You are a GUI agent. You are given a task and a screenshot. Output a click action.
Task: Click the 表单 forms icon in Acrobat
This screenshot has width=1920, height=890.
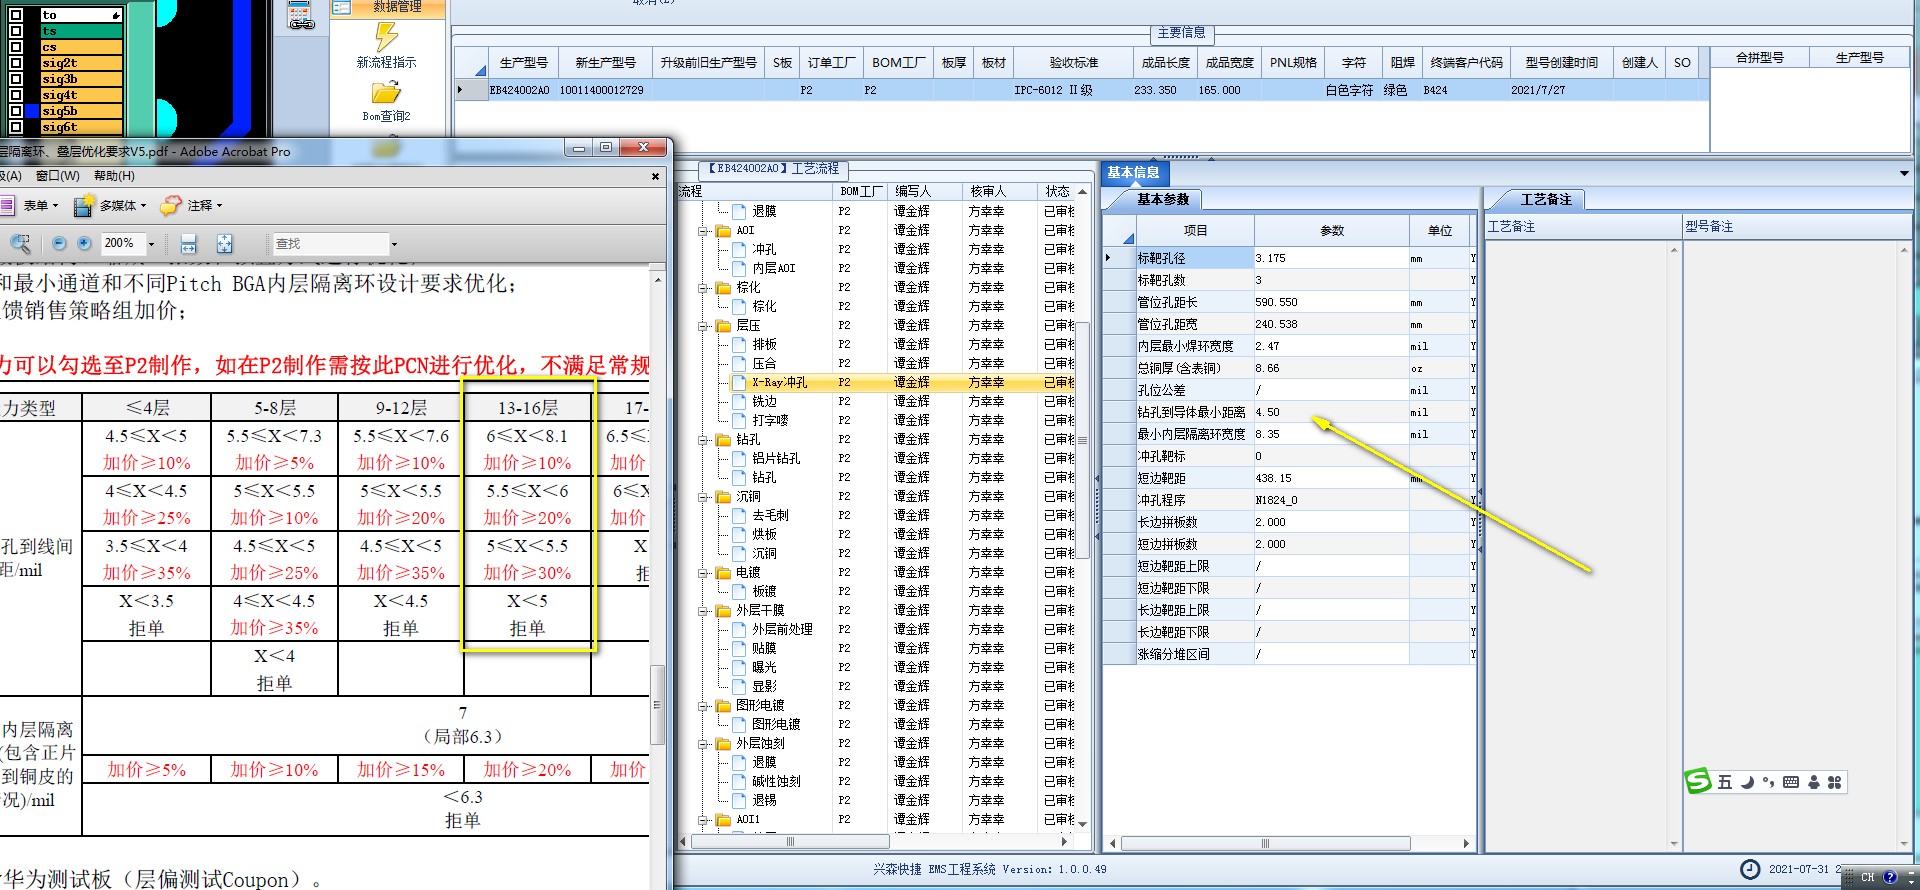[8, 205]
